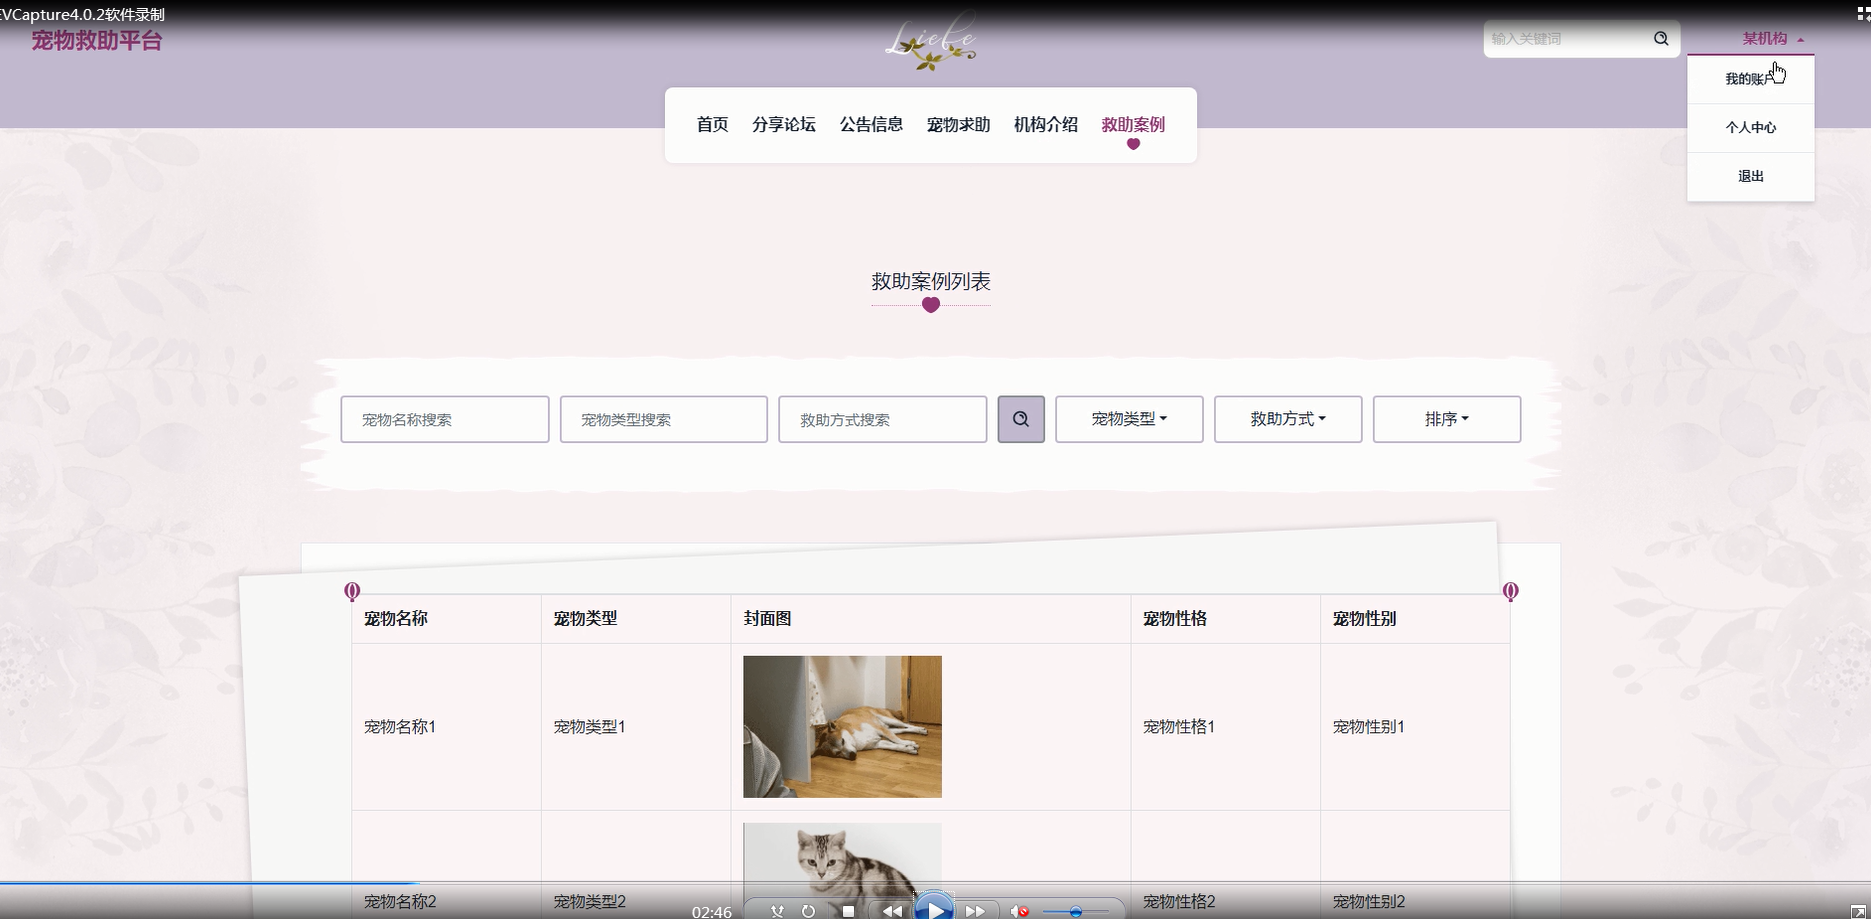Click the fast-forward button in player
Image resolution: width=1871 pixels, height=919 pixels.
[x=975, y=911]
